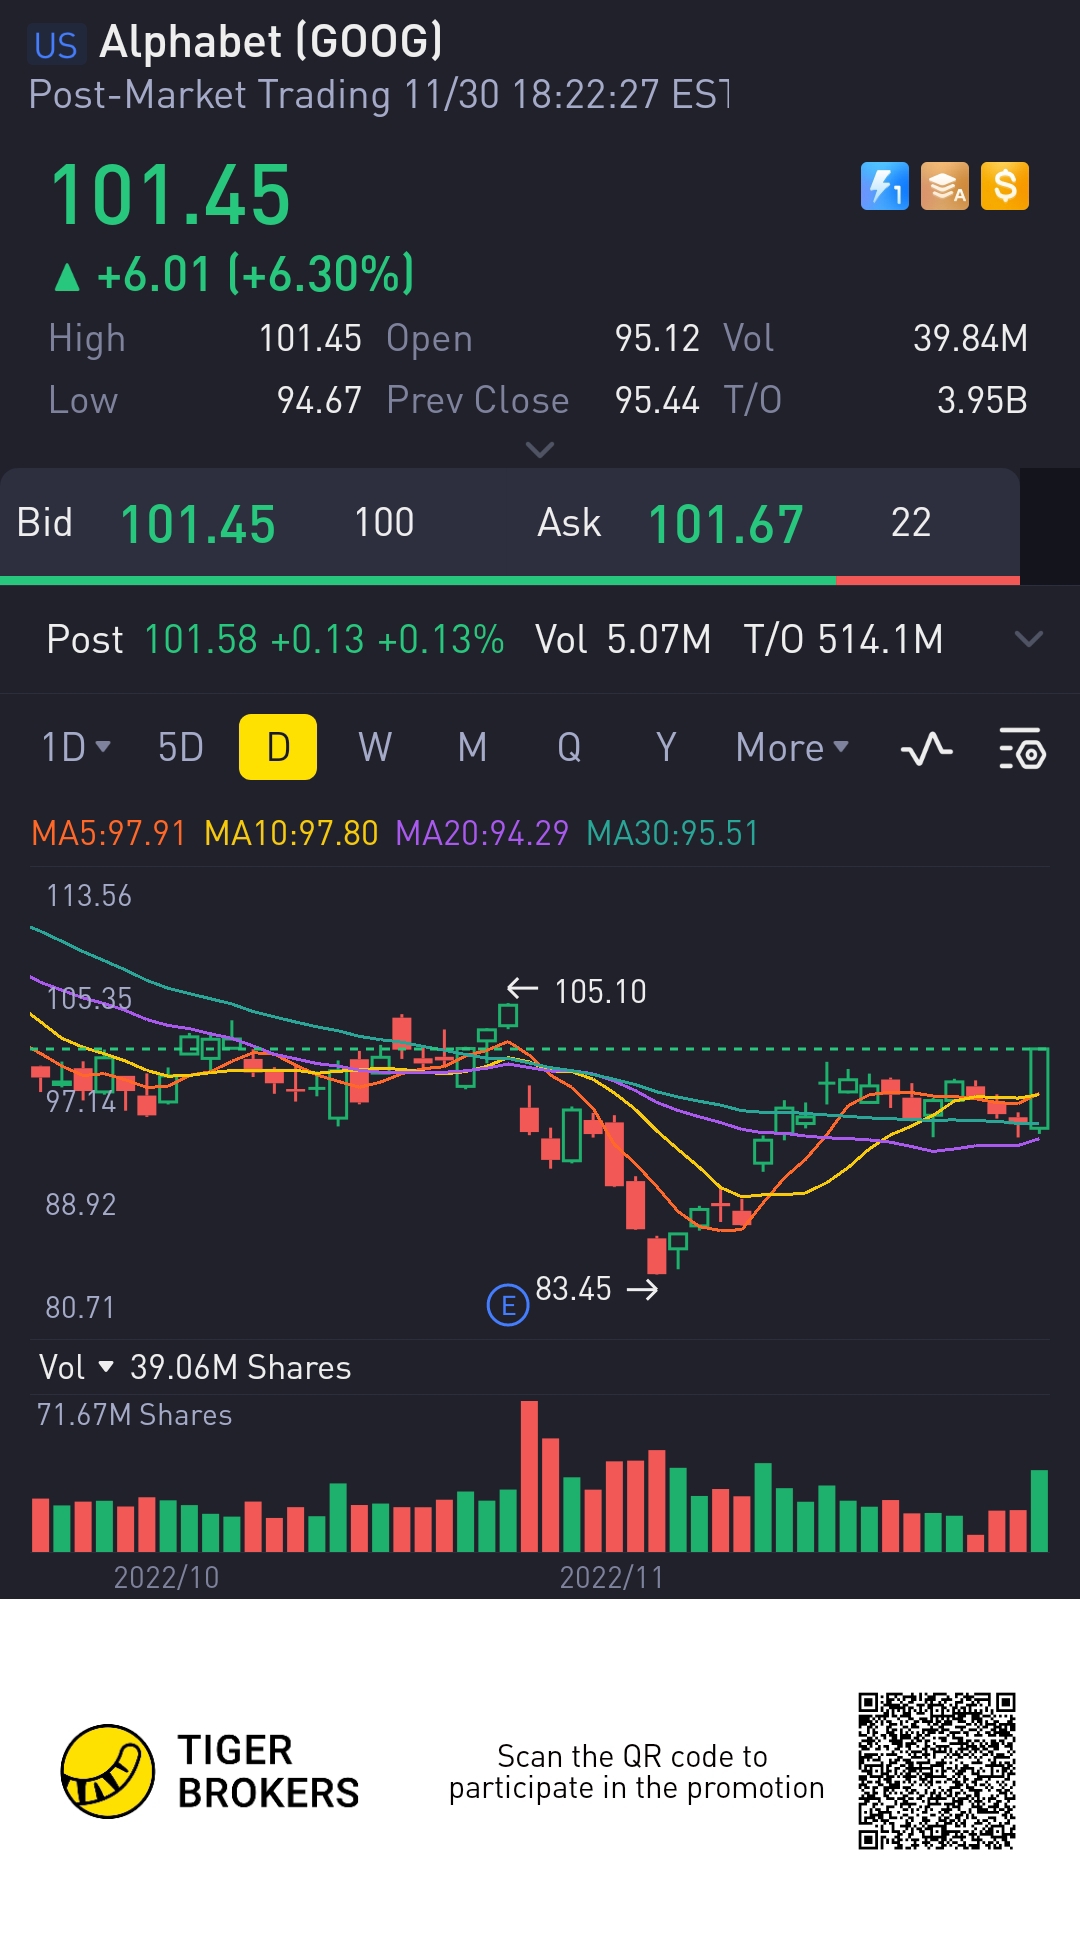Tap the Vol 39.84M value
The width and height of the screenshot is (1080, 1944).
[x=970, y=339]
